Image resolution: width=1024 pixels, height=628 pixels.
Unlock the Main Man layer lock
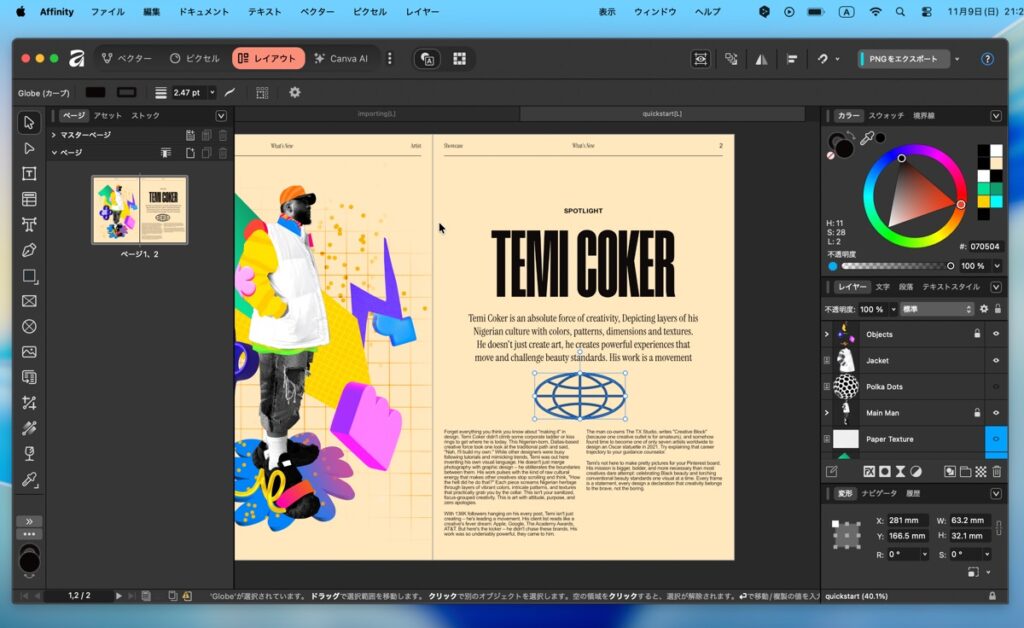pos(977,412)
